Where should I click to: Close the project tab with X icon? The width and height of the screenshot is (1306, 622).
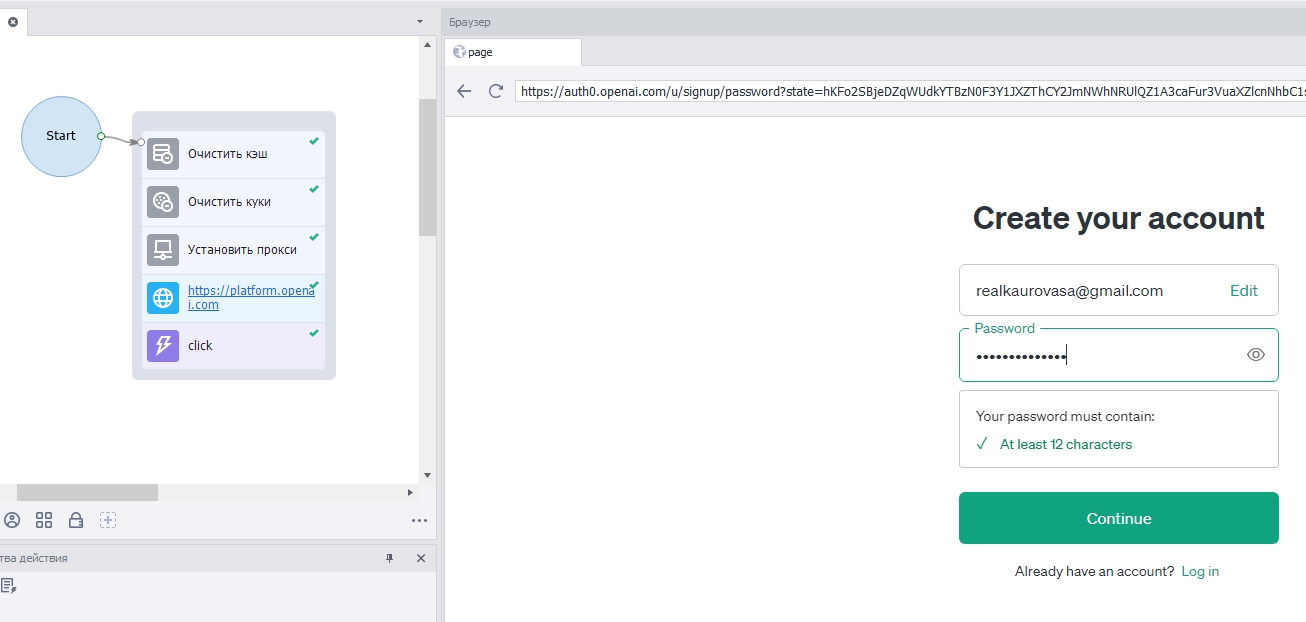13,21
